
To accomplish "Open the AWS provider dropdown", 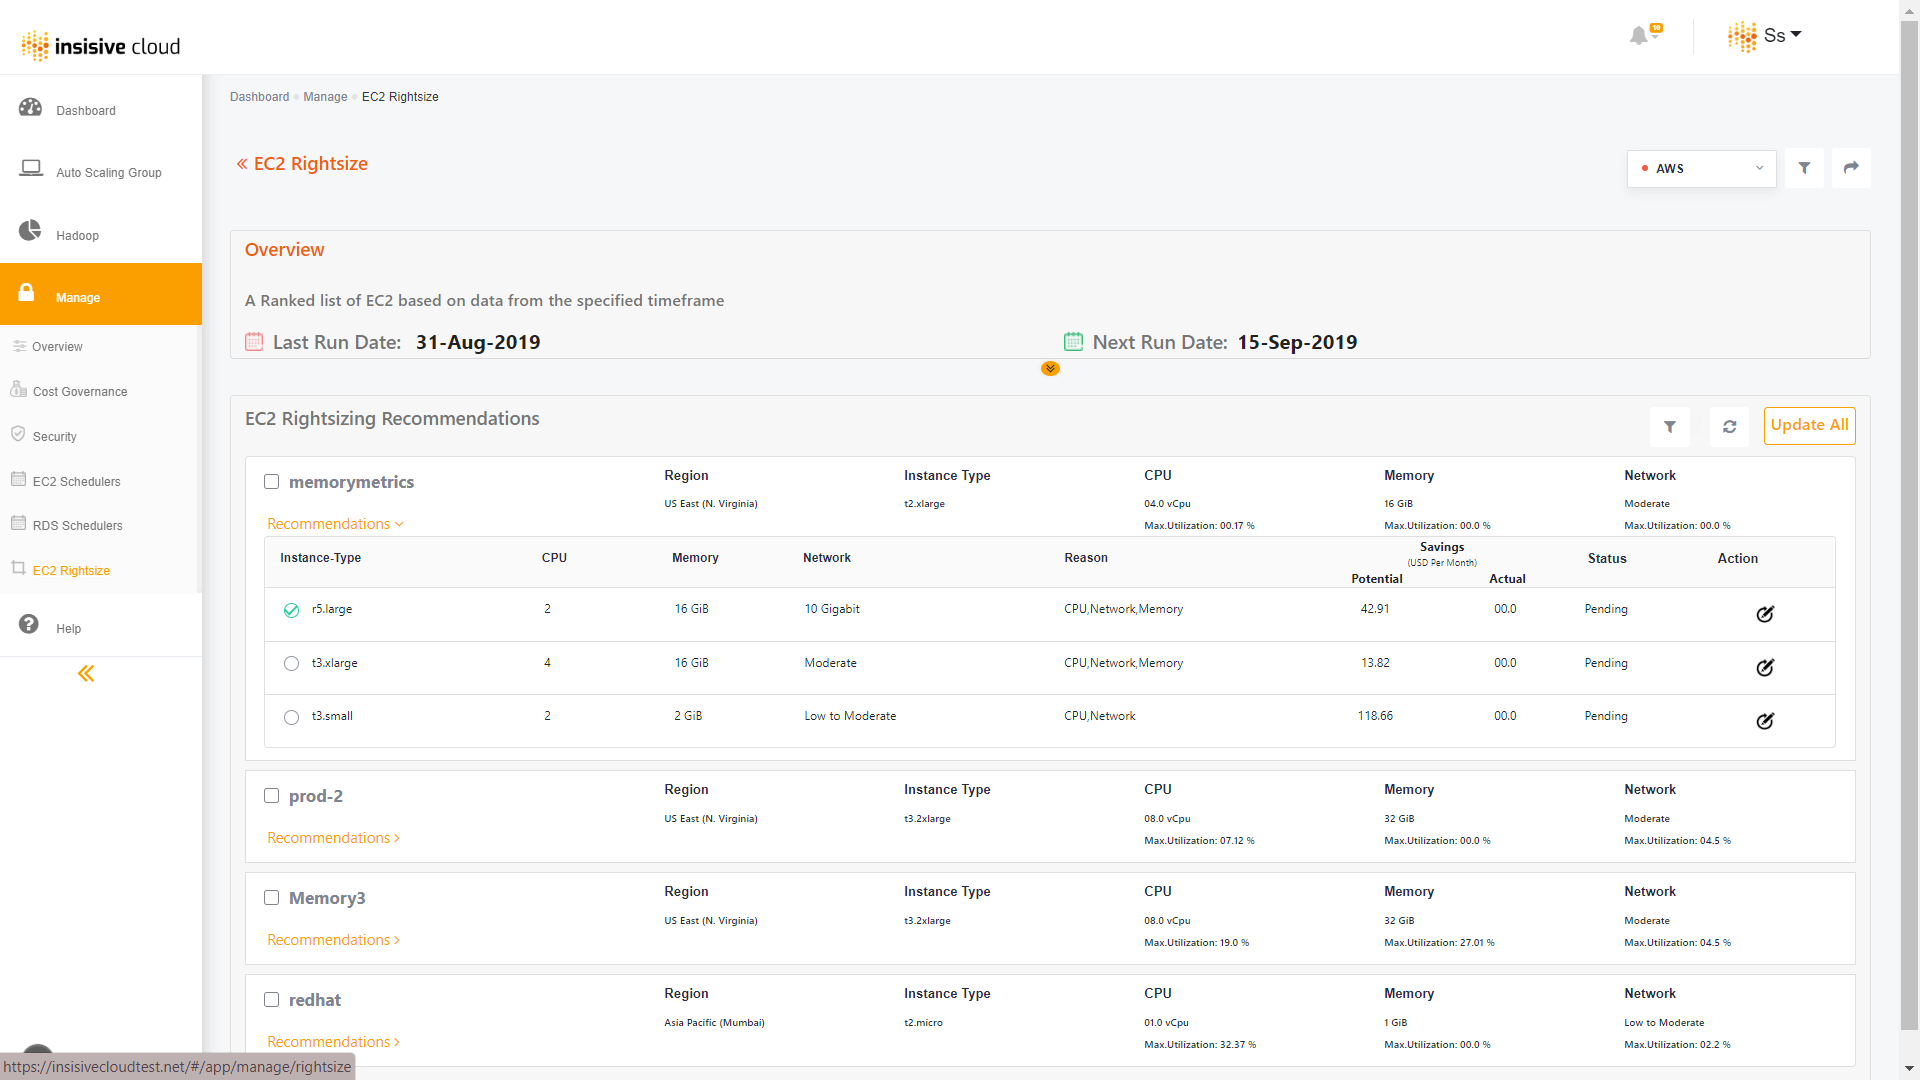I will 1701,168.
